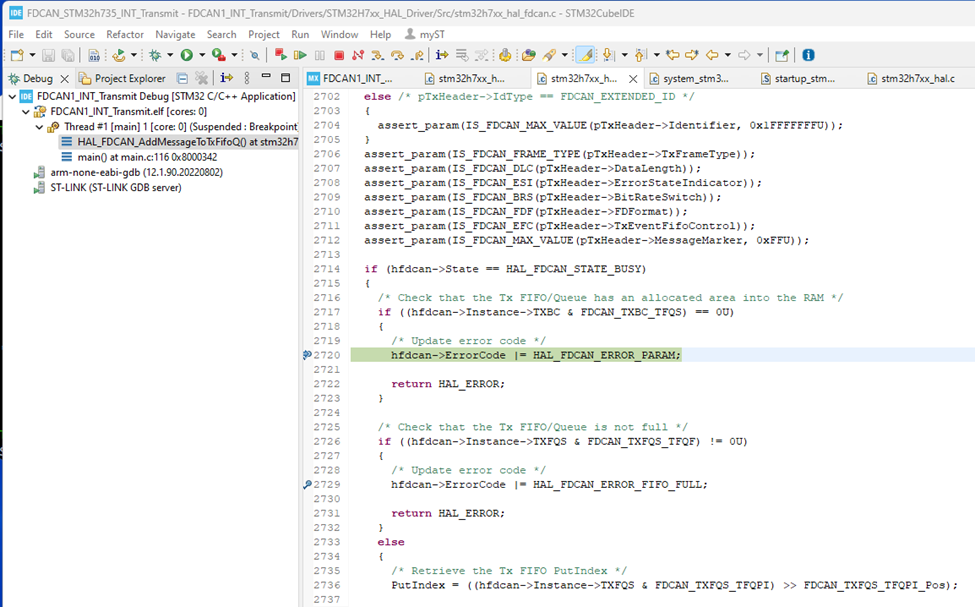
Task: Open the Debug launch dropdown arrow
Action: [x=170, y=55]
